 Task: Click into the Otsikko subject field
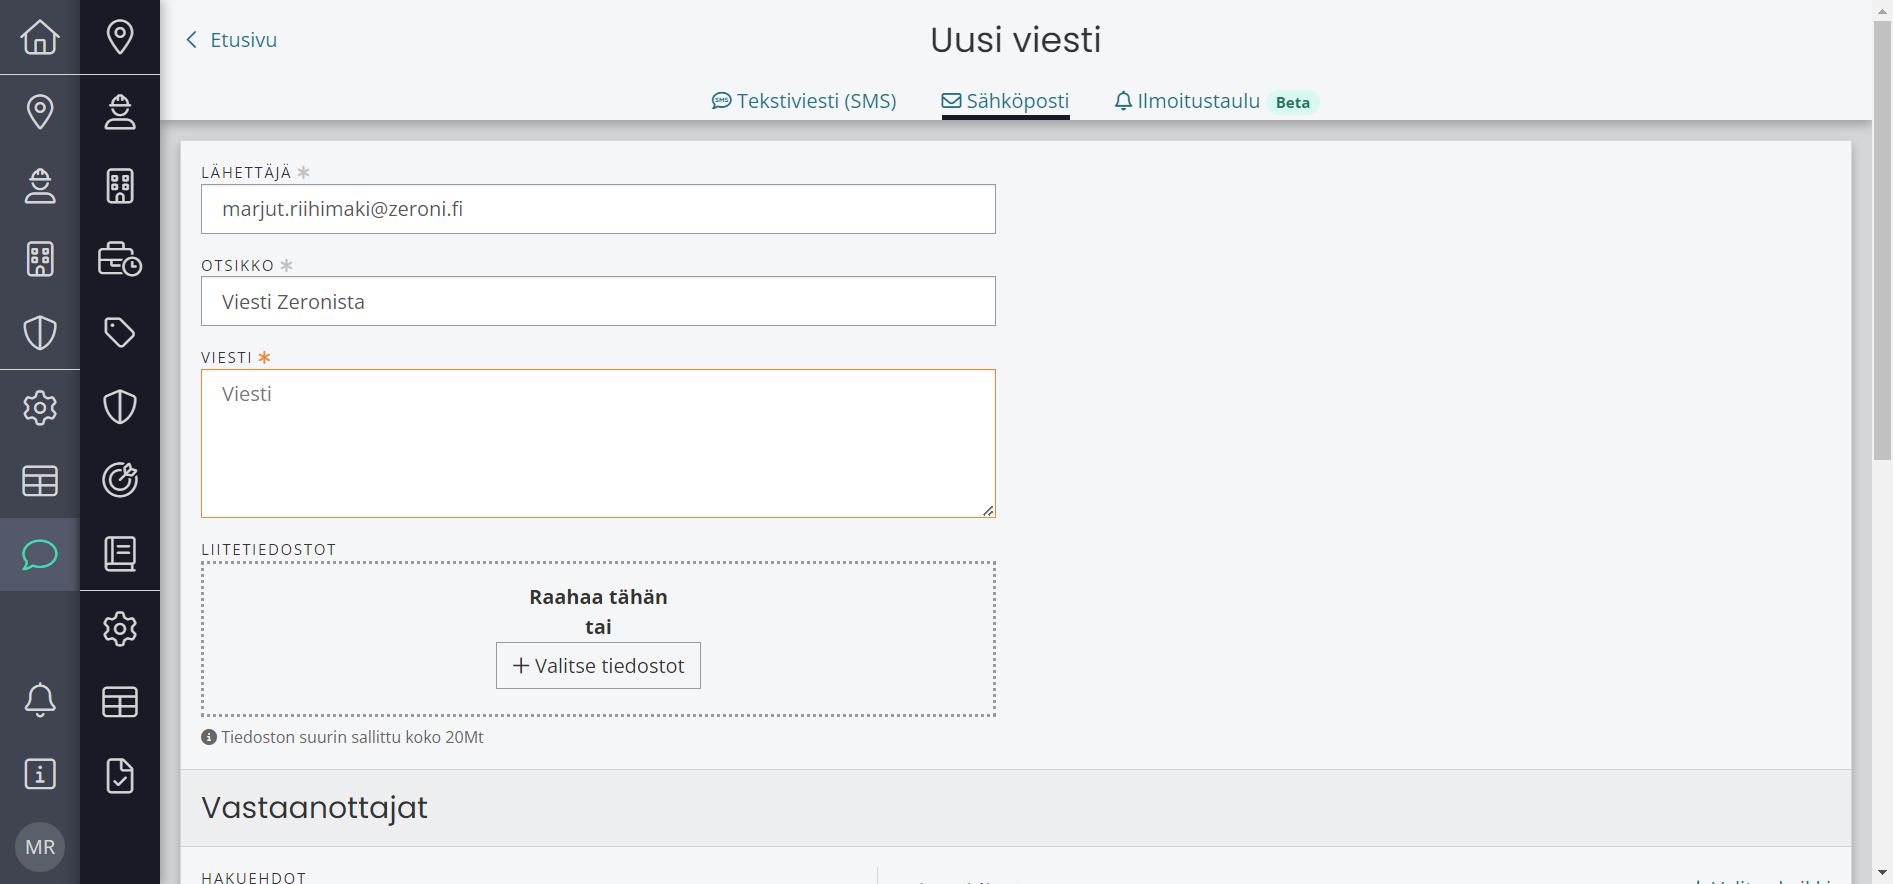[598, 301]
